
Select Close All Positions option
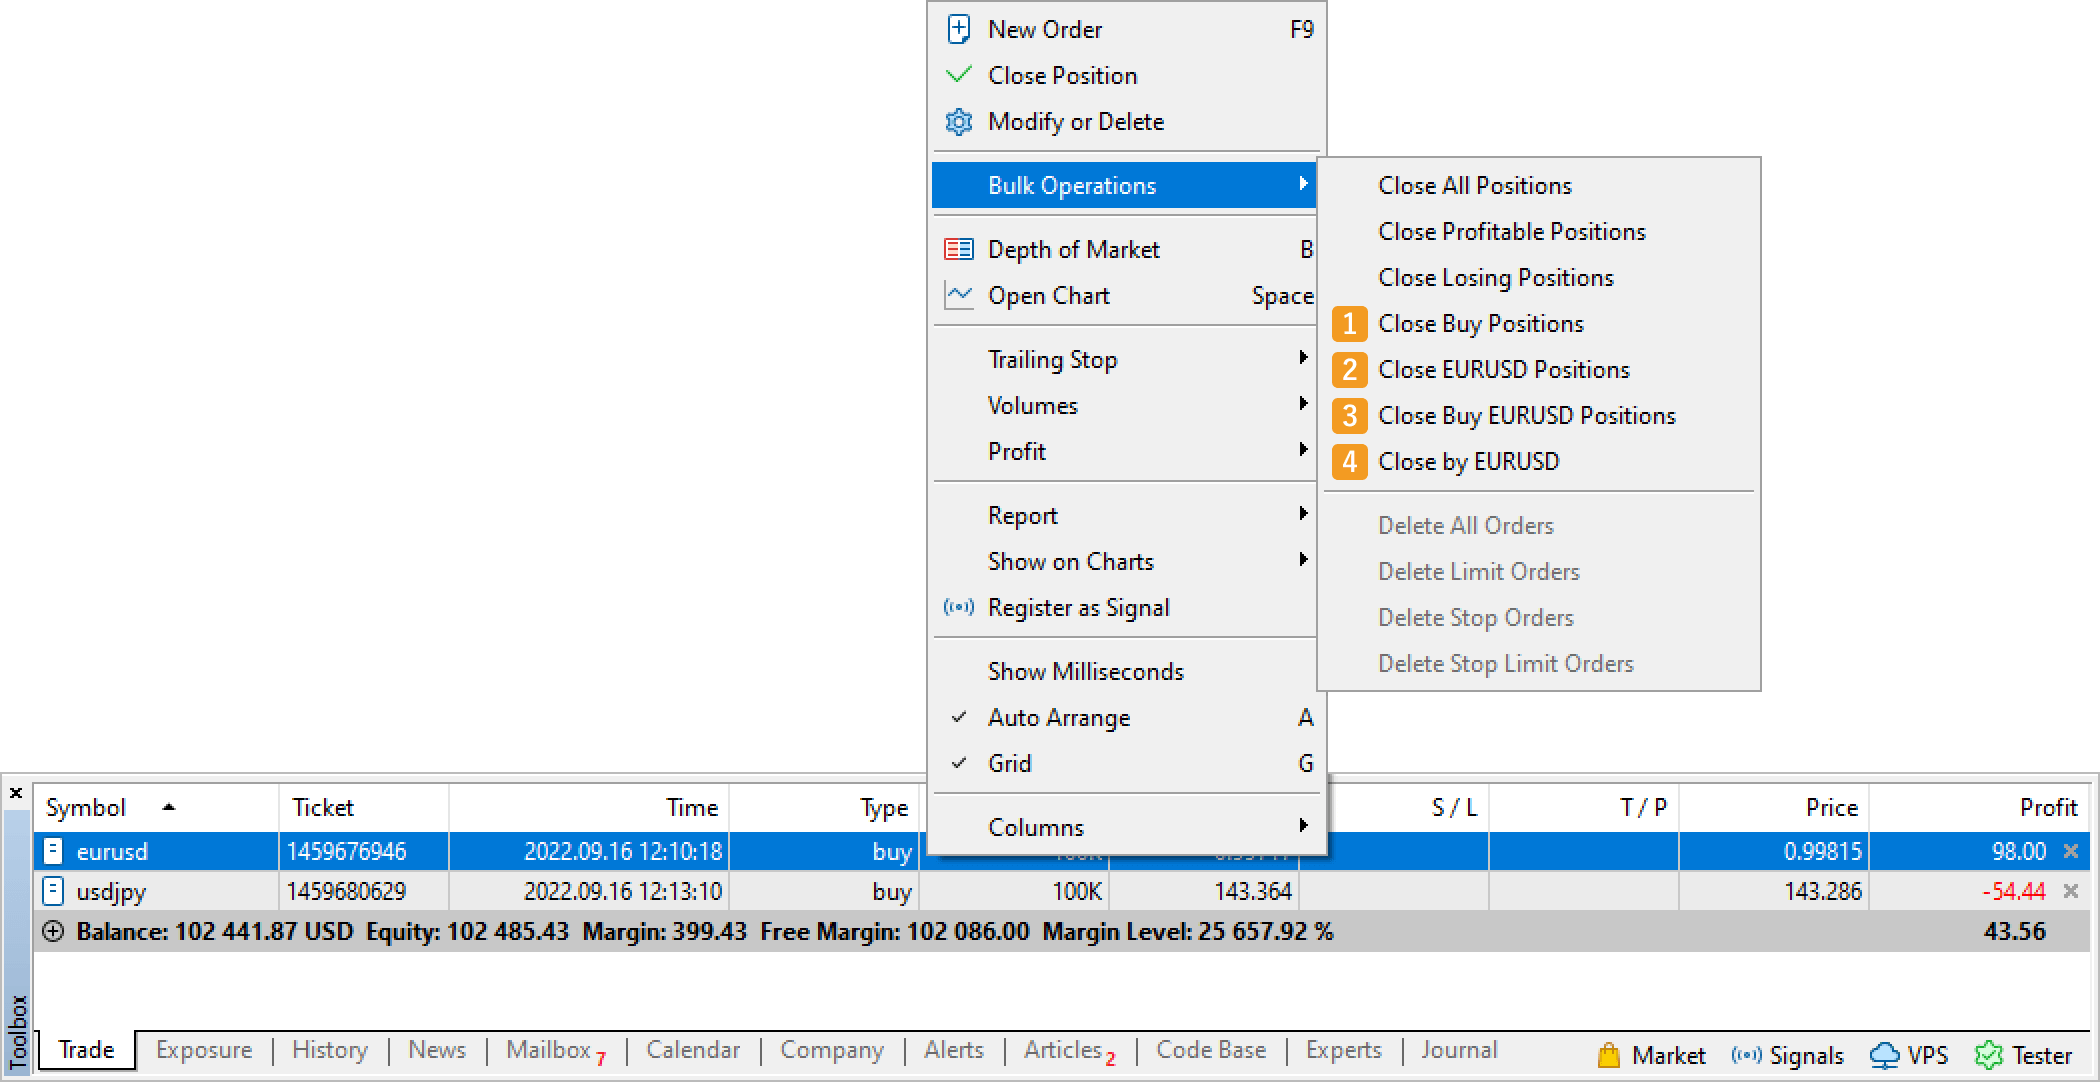pos(1472,186)
